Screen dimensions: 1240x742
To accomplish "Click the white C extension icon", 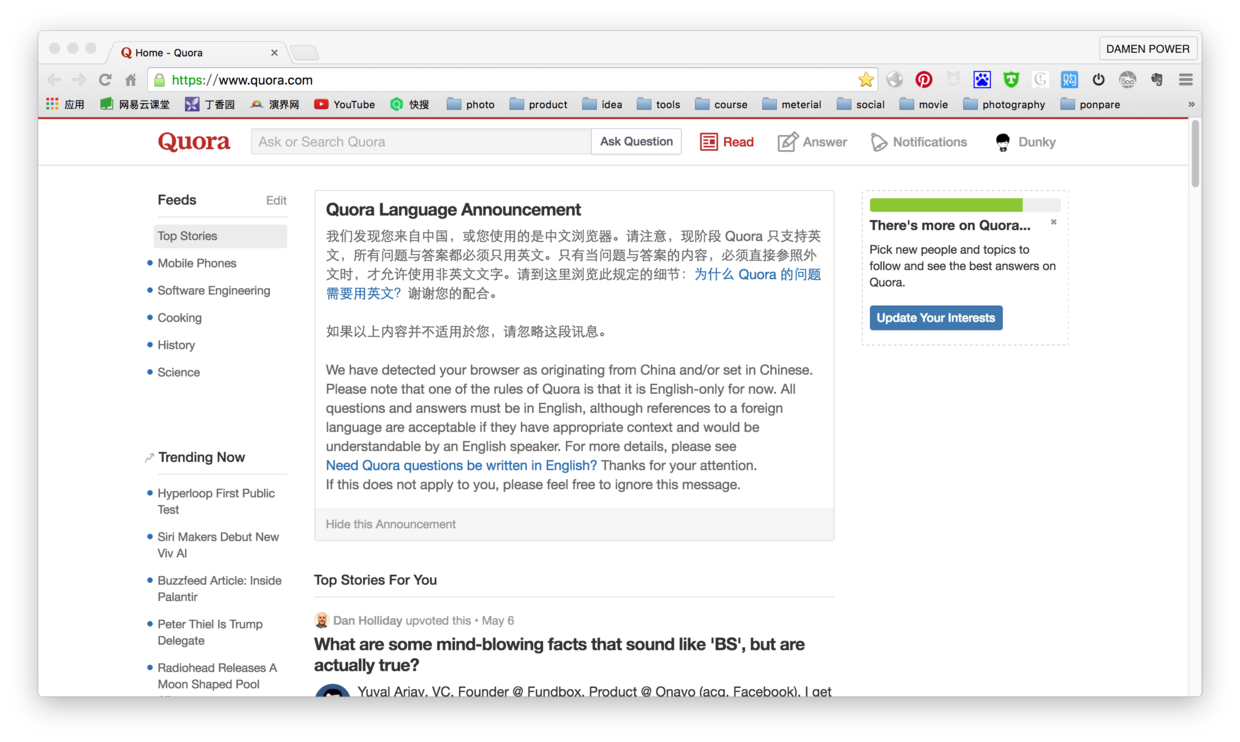I will point(1040,80).
